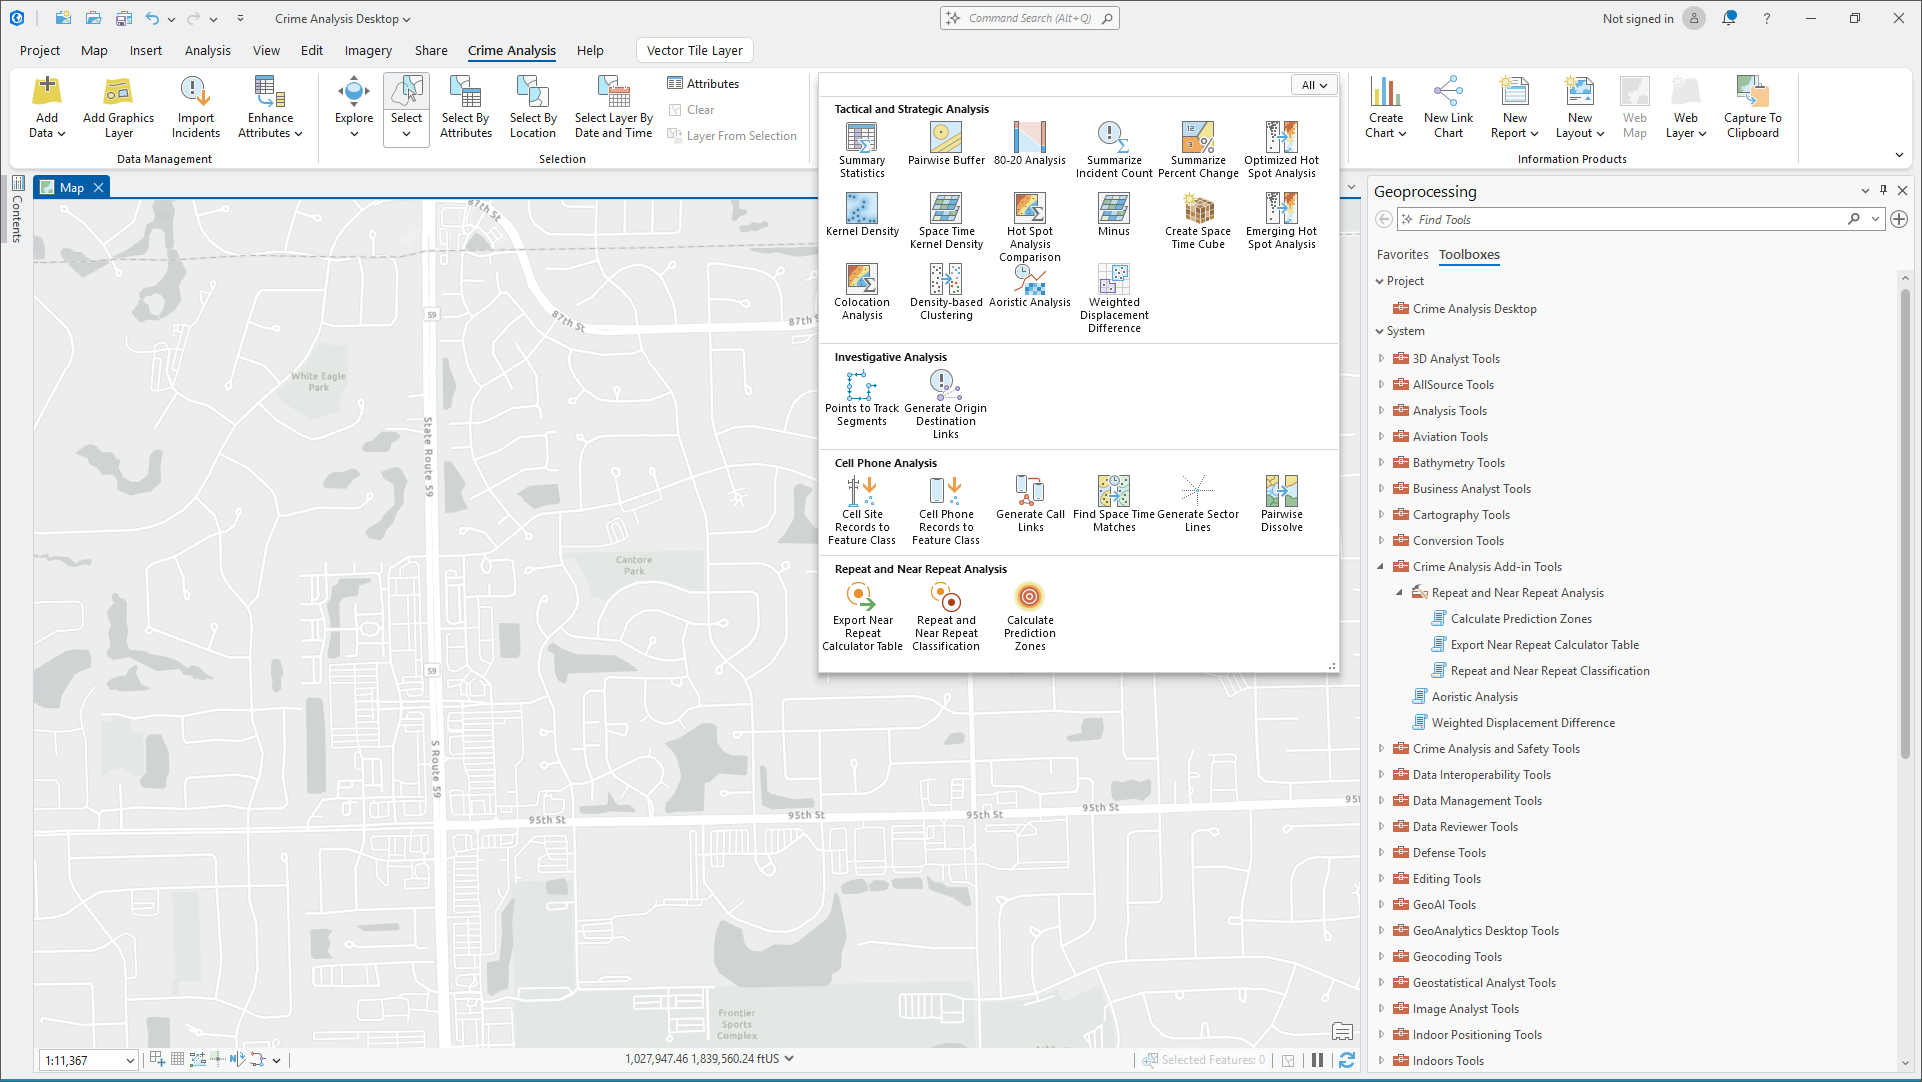Expand the 3D Analyst Tools toolbox

1381,358
